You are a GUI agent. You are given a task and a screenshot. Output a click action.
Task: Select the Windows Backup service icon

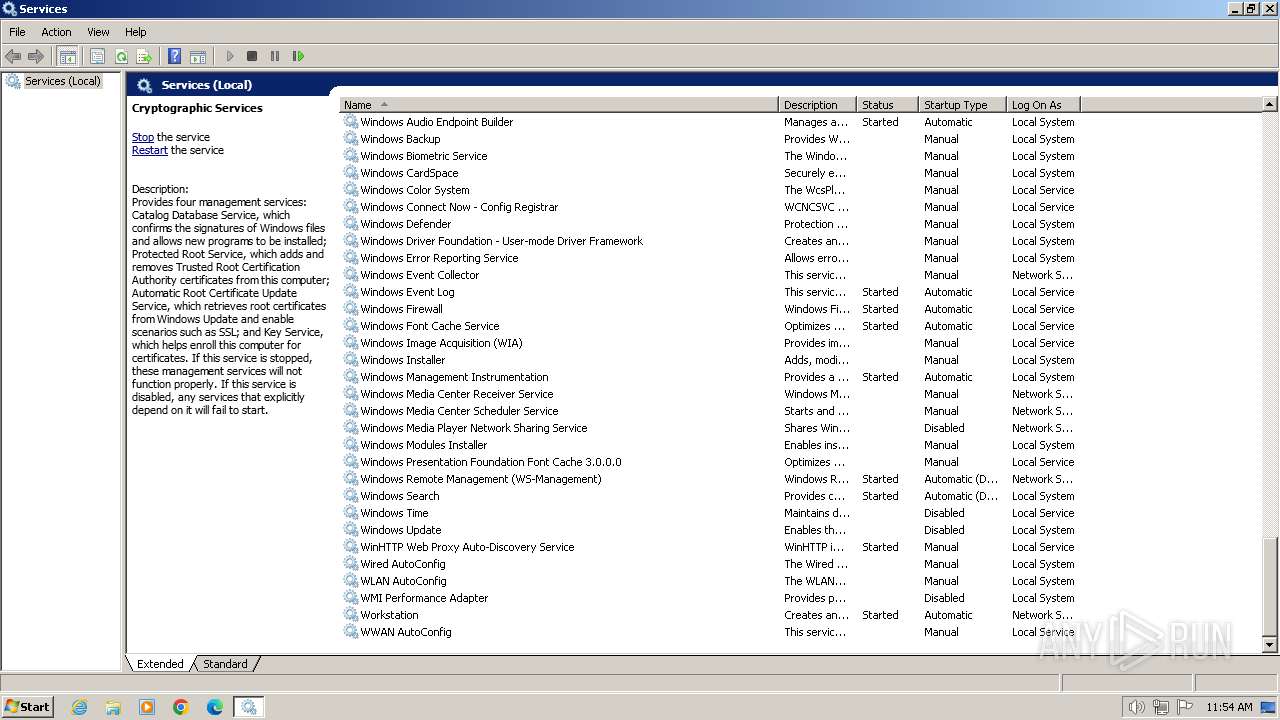(x=351, y=139)
